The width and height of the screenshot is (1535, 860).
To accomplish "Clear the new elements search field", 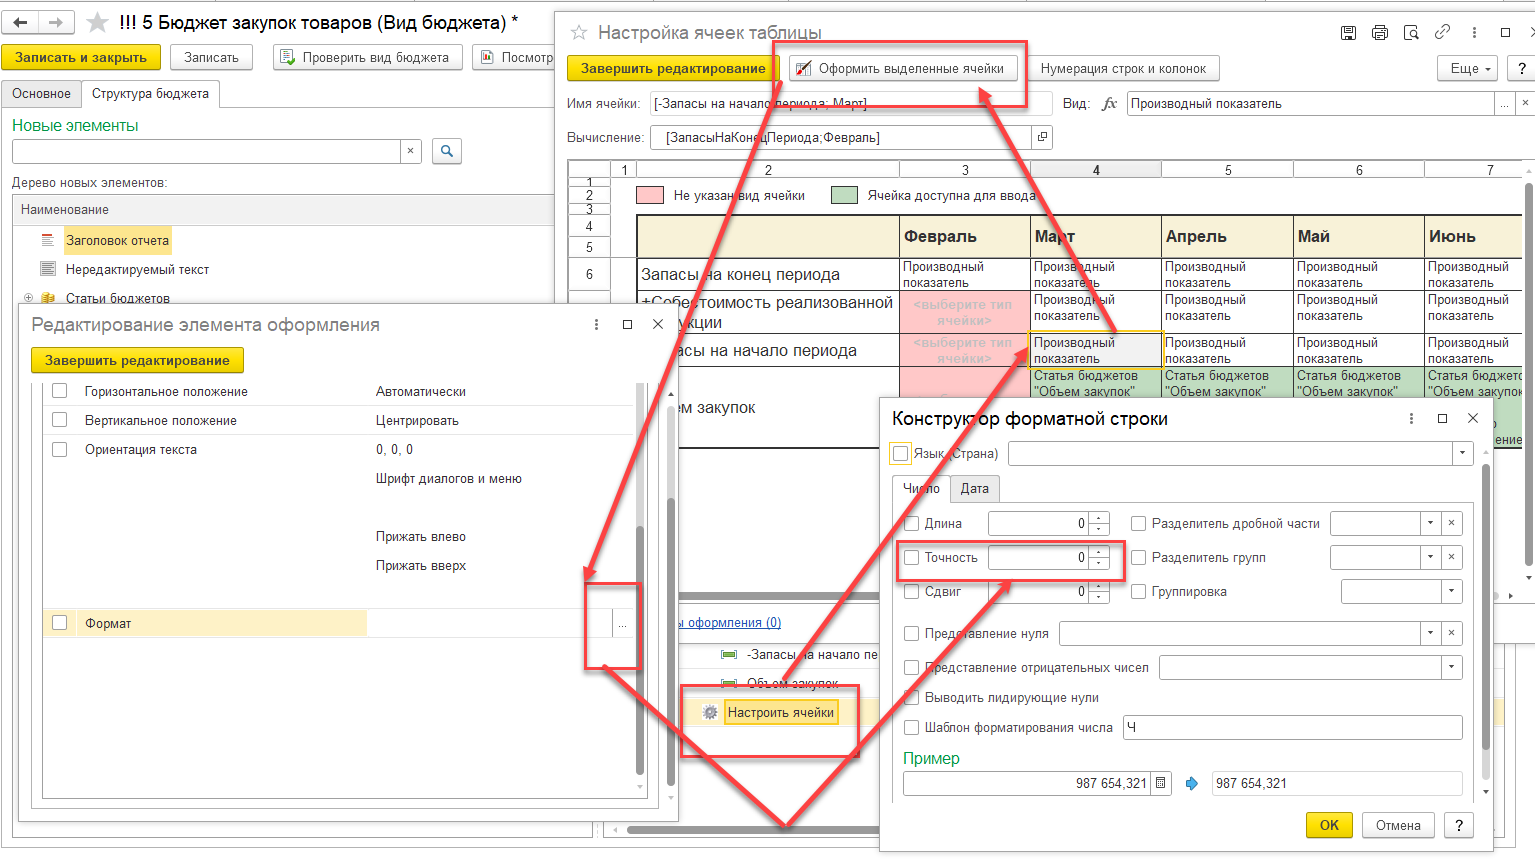I will point(410,151).
